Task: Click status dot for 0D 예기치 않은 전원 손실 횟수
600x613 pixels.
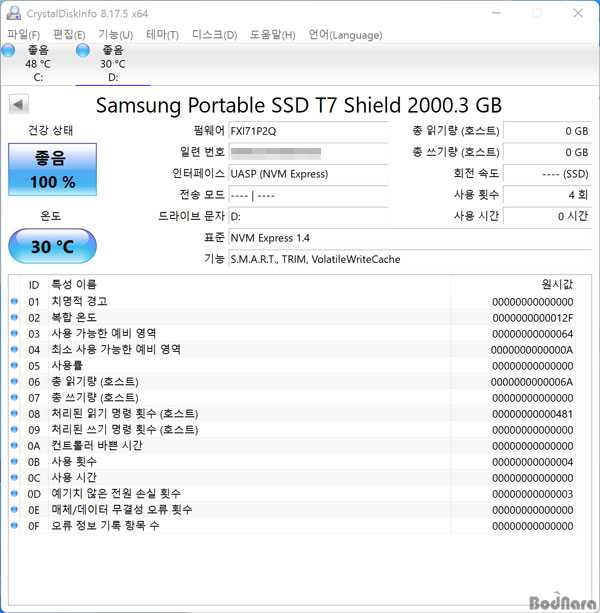Action: (x=14, y=493)
